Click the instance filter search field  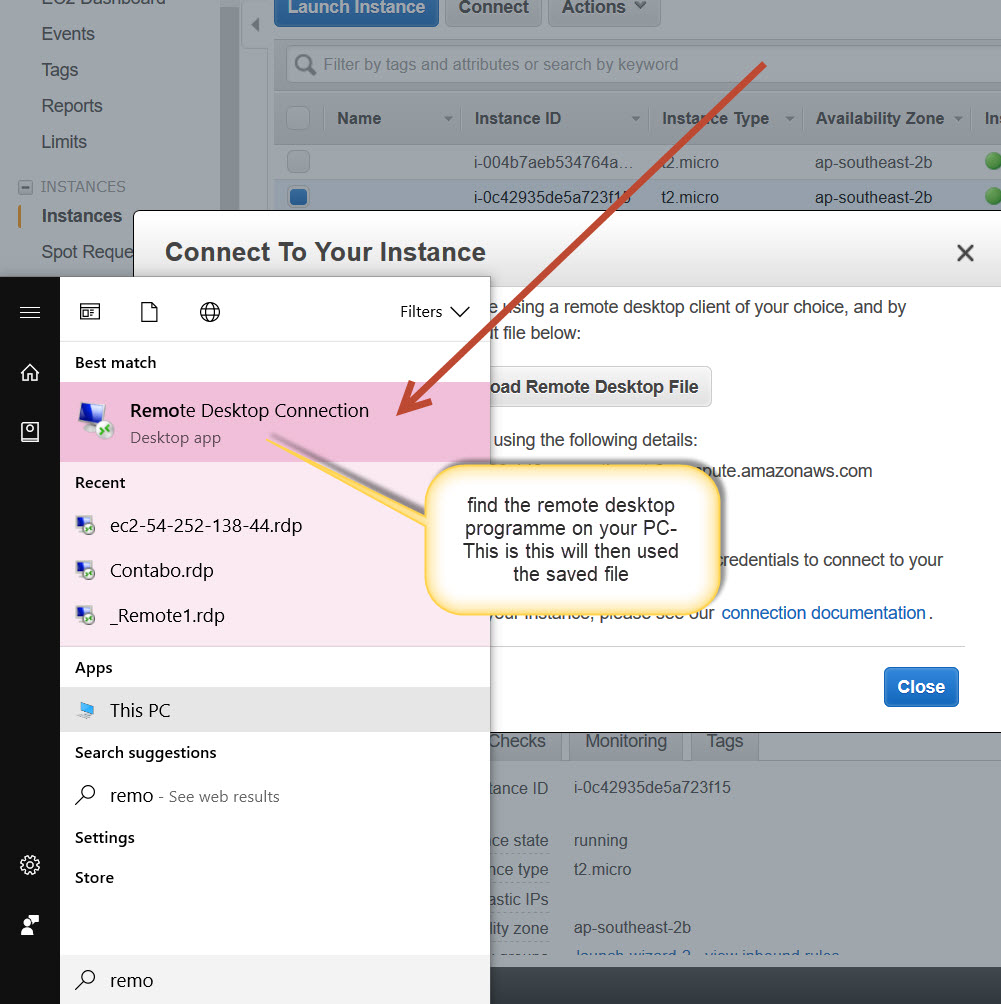640,65
